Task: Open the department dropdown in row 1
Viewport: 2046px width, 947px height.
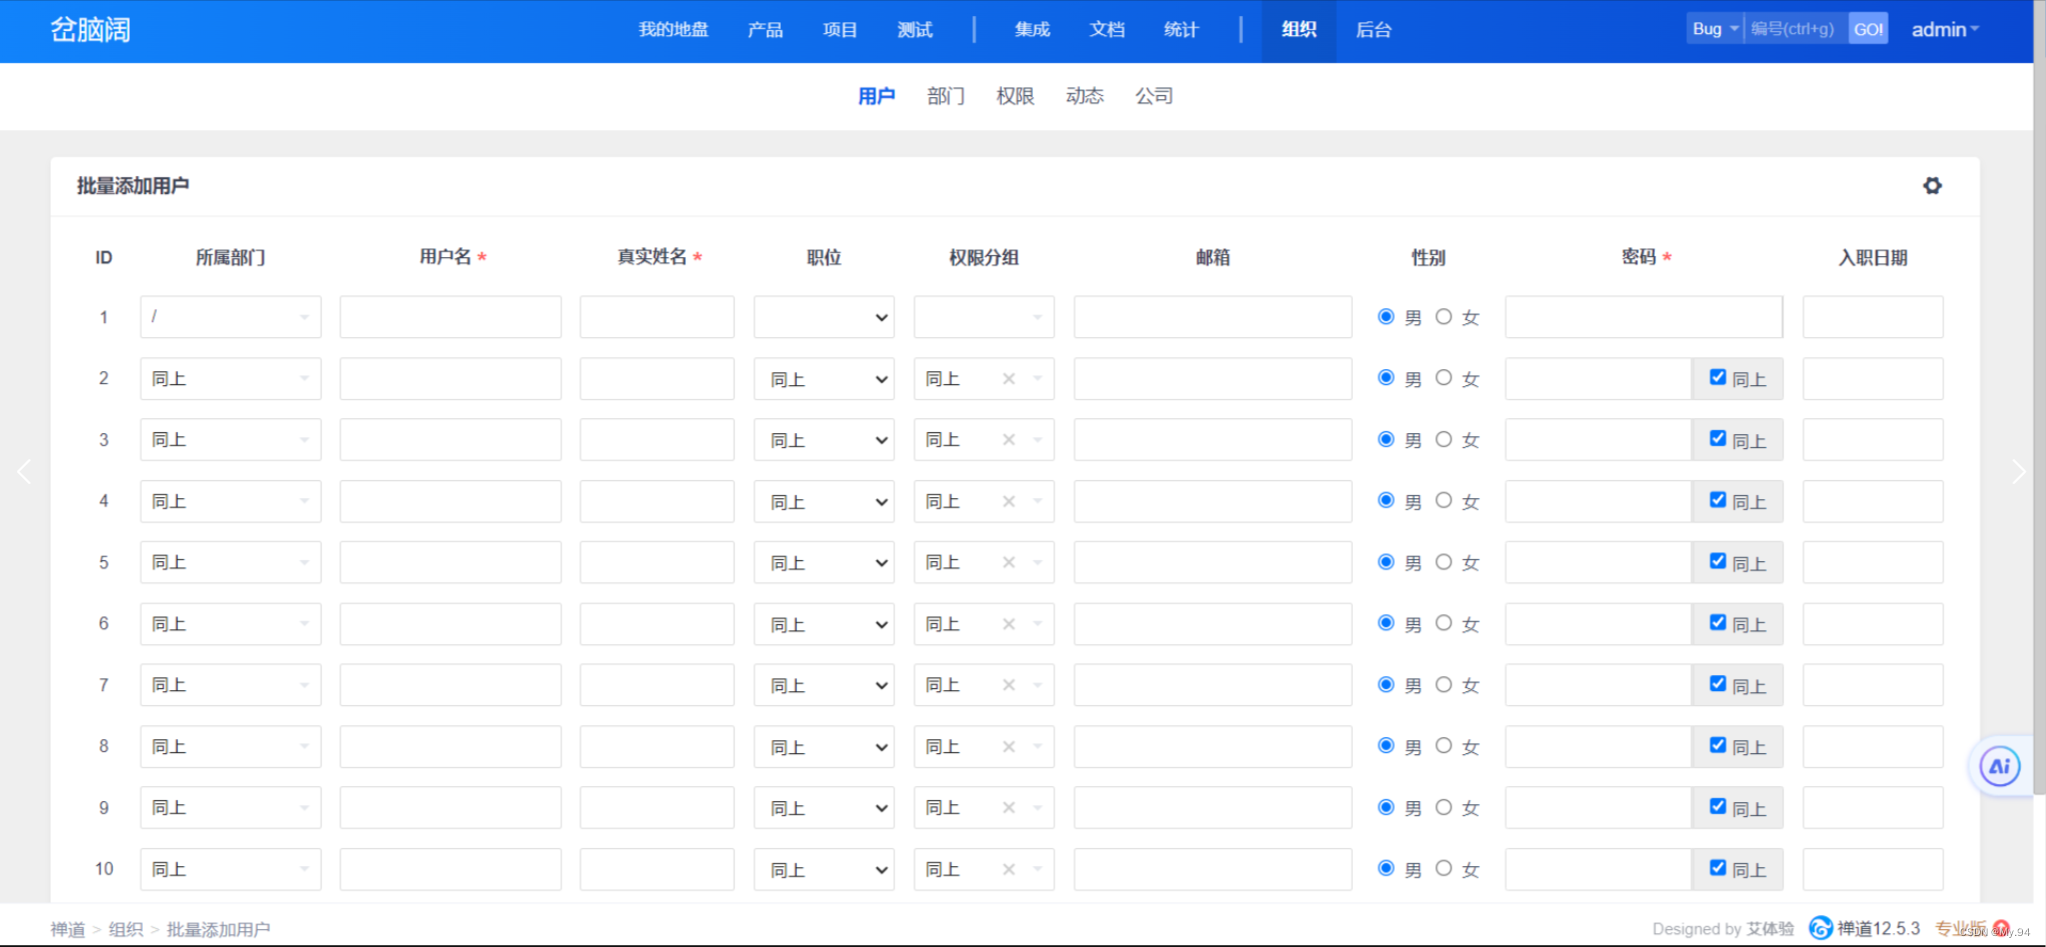Action: [231, 317]
